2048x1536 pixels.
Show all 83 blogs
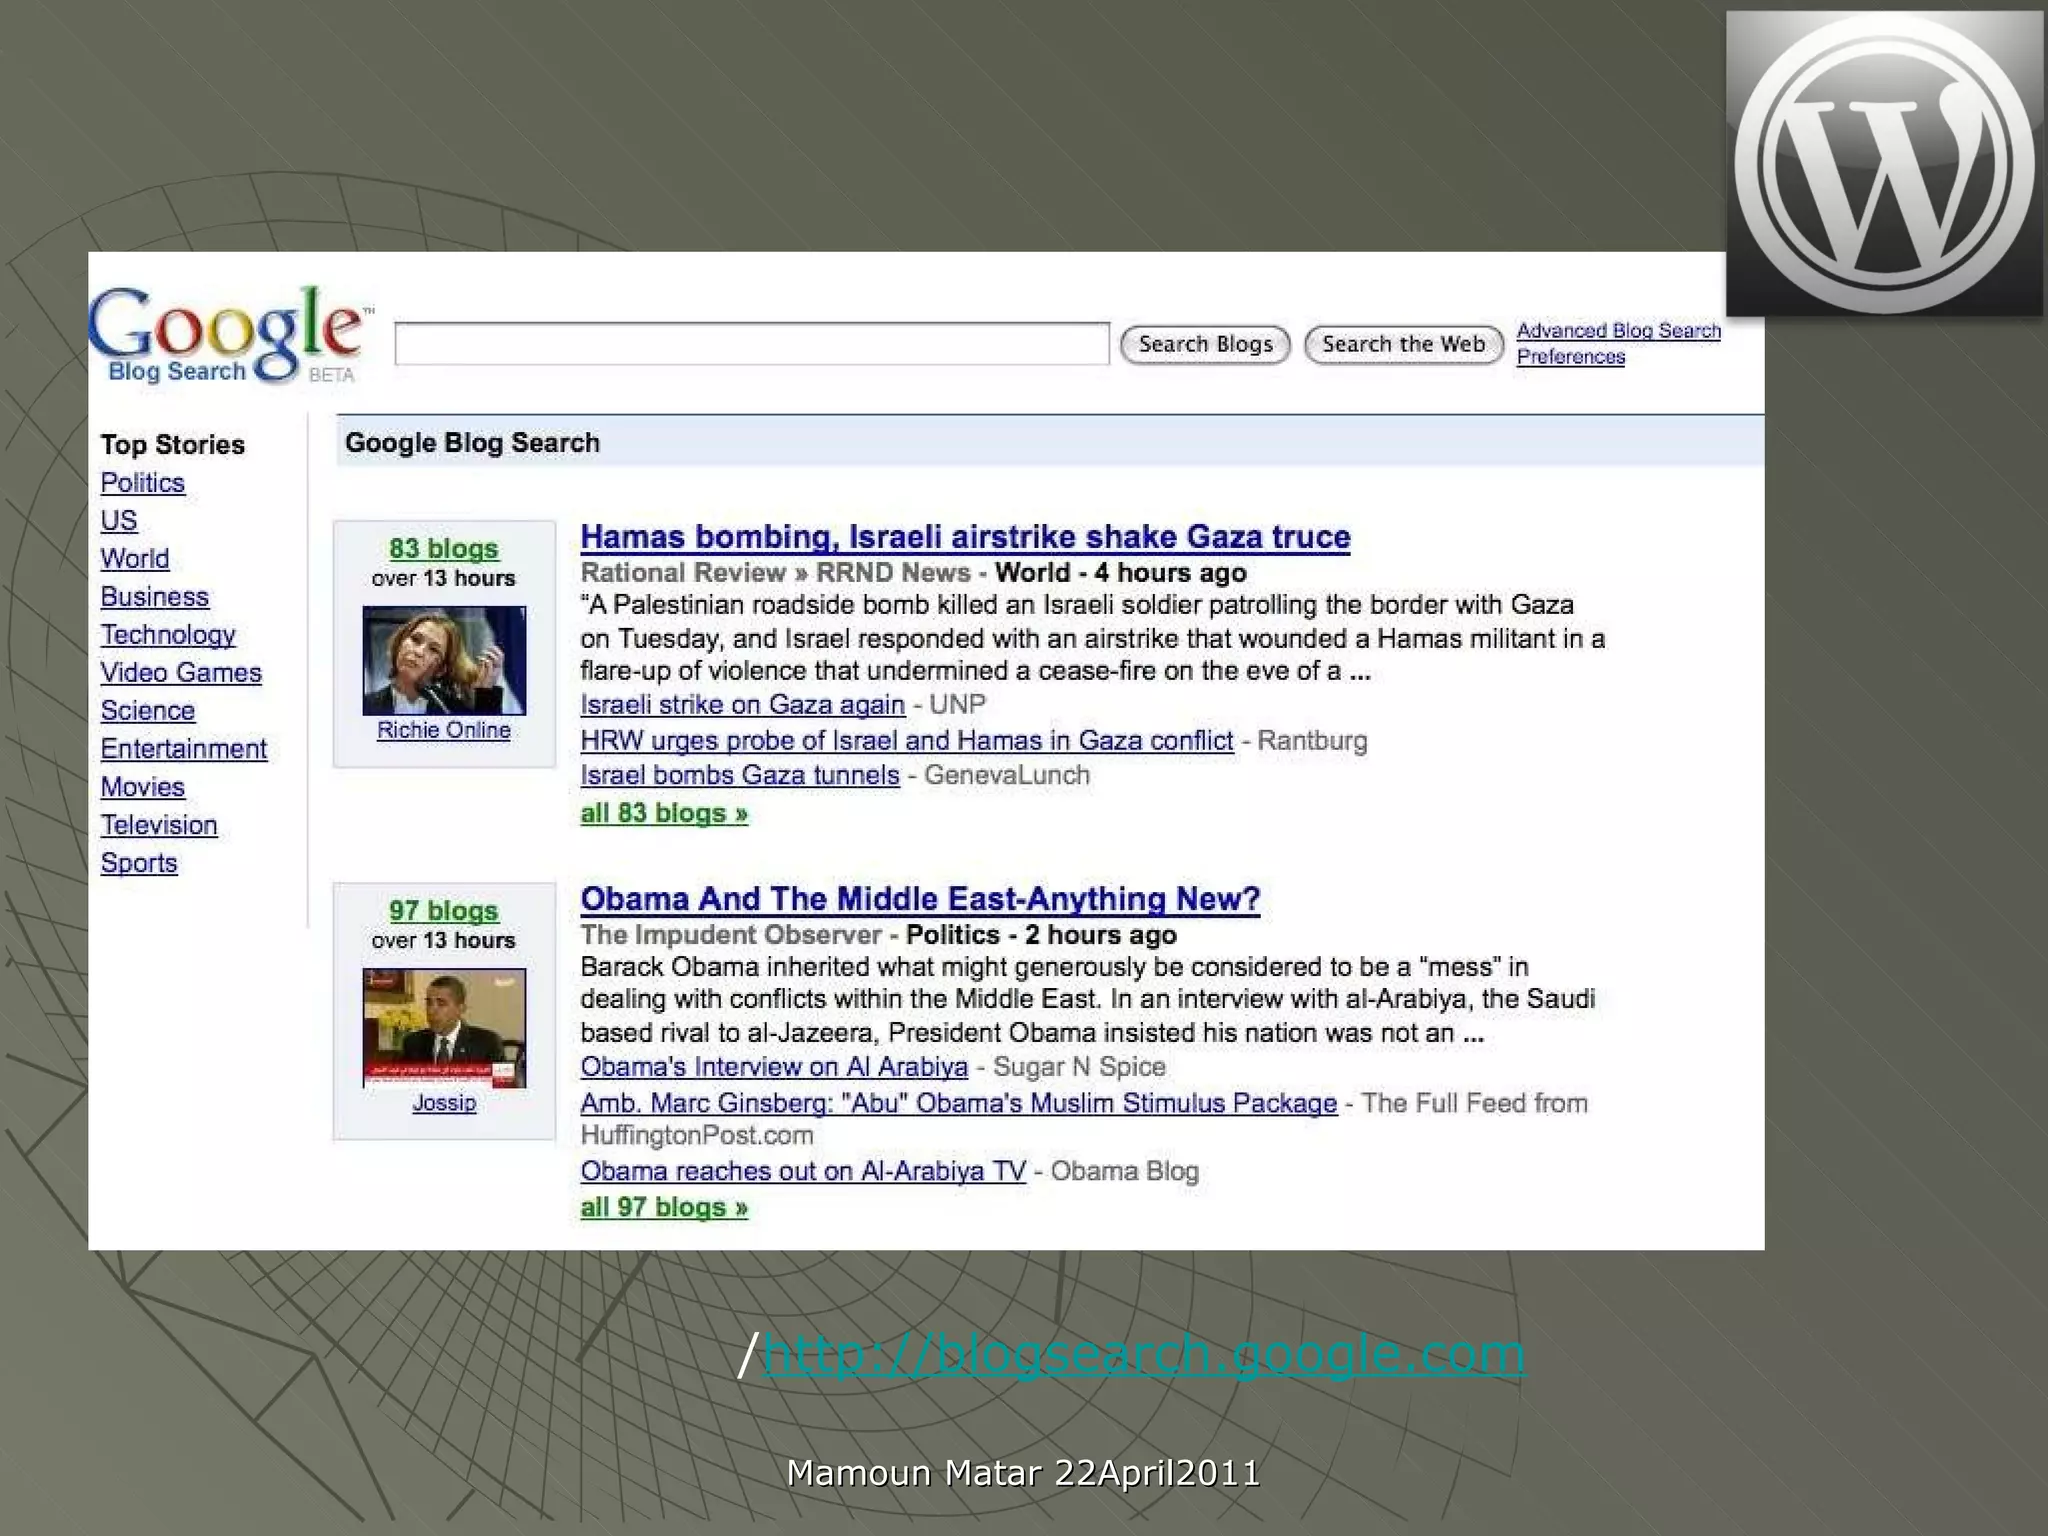(x=664, y=813)
